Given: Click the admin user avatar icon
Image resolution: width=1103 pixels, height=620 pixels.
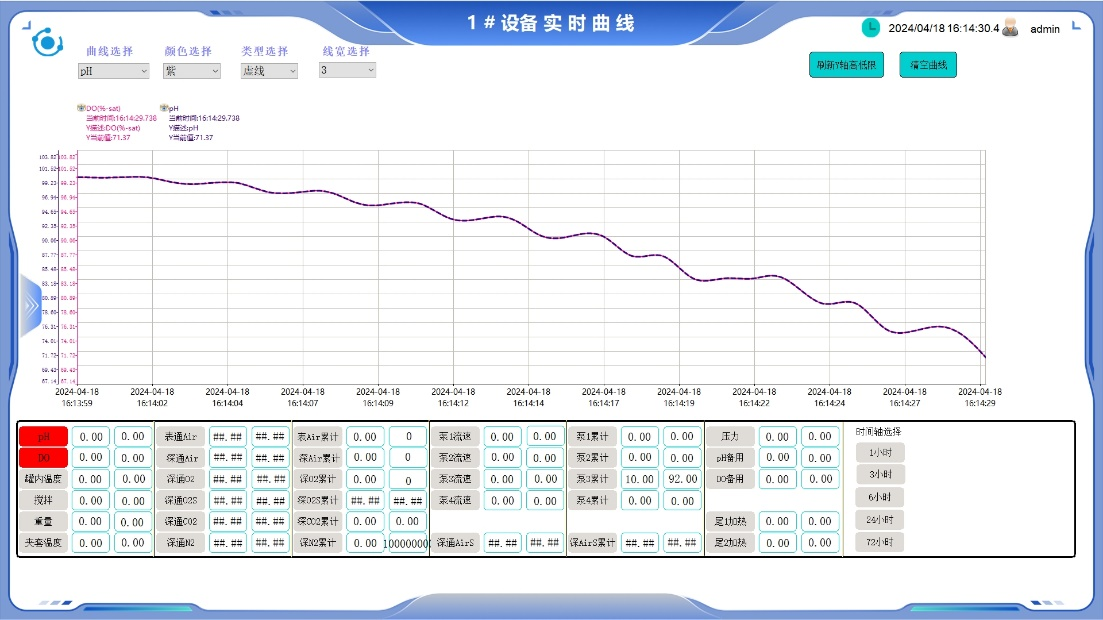Looking at the screenshot, I should [1011, 28].
